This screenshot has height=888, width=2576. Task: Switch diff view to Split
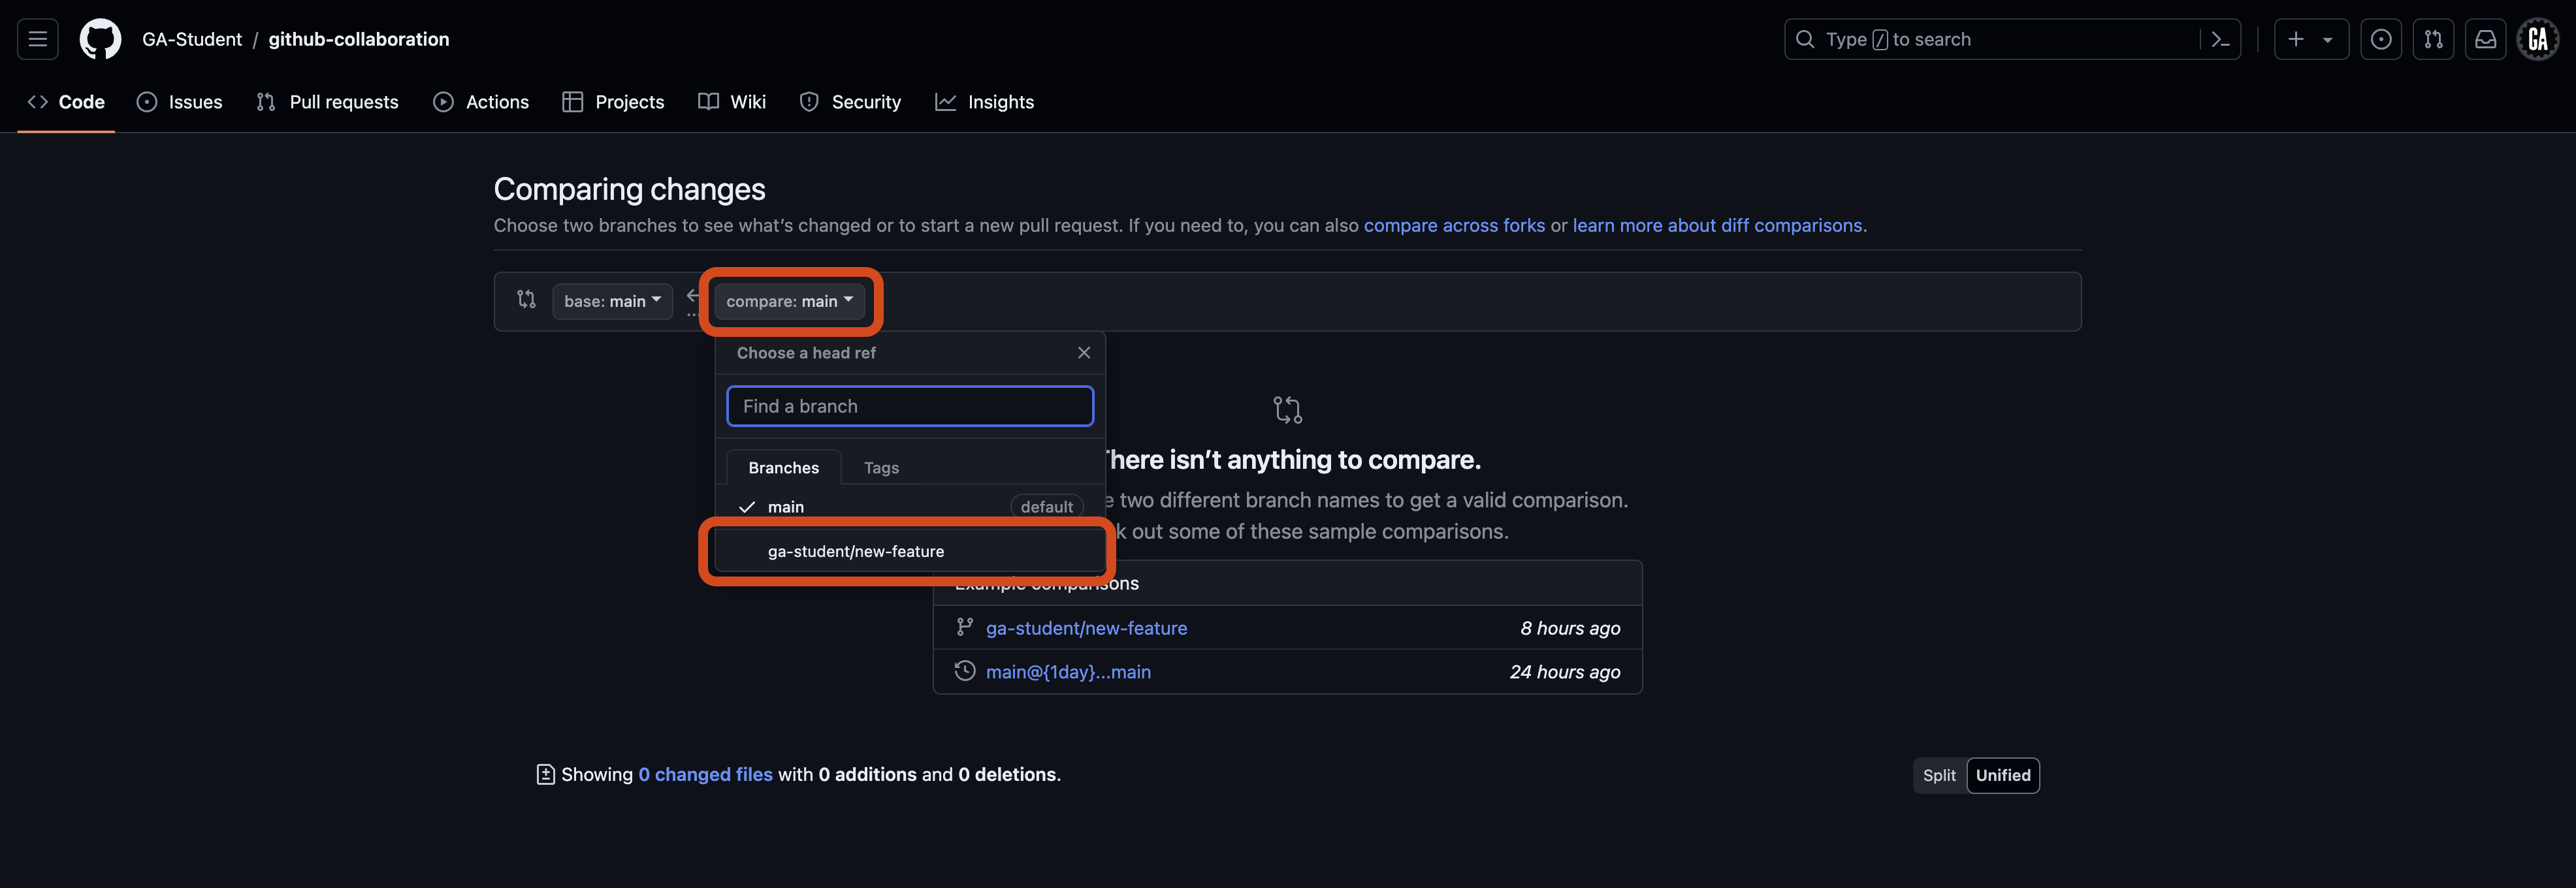1938,775
